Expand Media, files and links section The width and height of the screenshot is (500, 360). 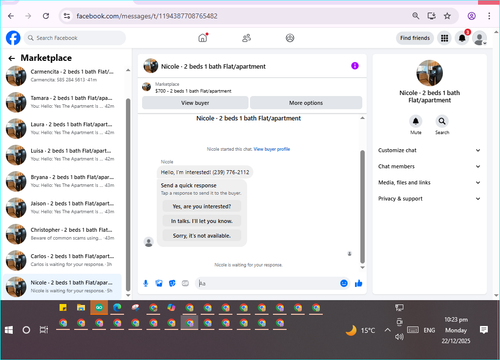429,182
